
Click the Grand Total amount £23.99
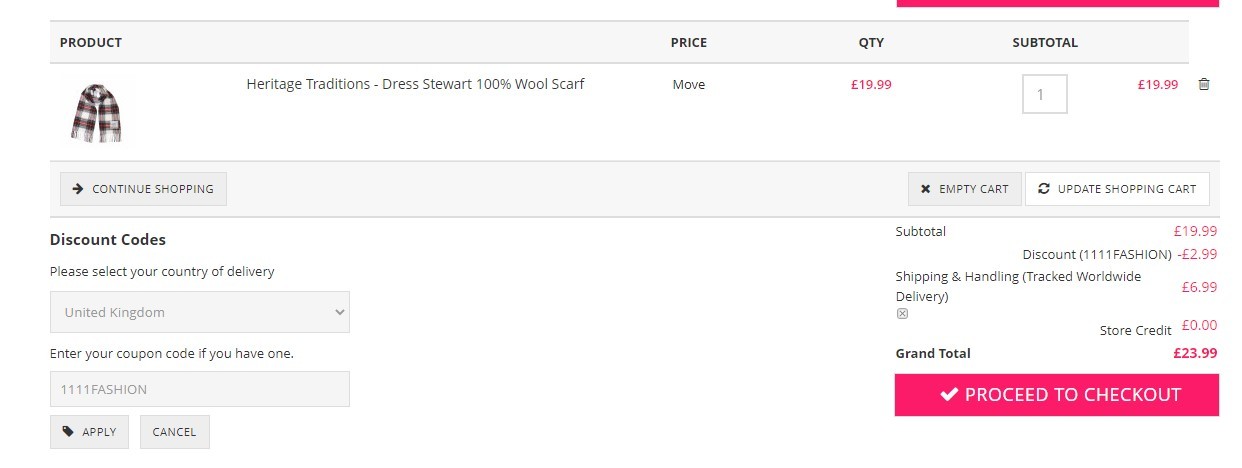tap(1195, 353)
